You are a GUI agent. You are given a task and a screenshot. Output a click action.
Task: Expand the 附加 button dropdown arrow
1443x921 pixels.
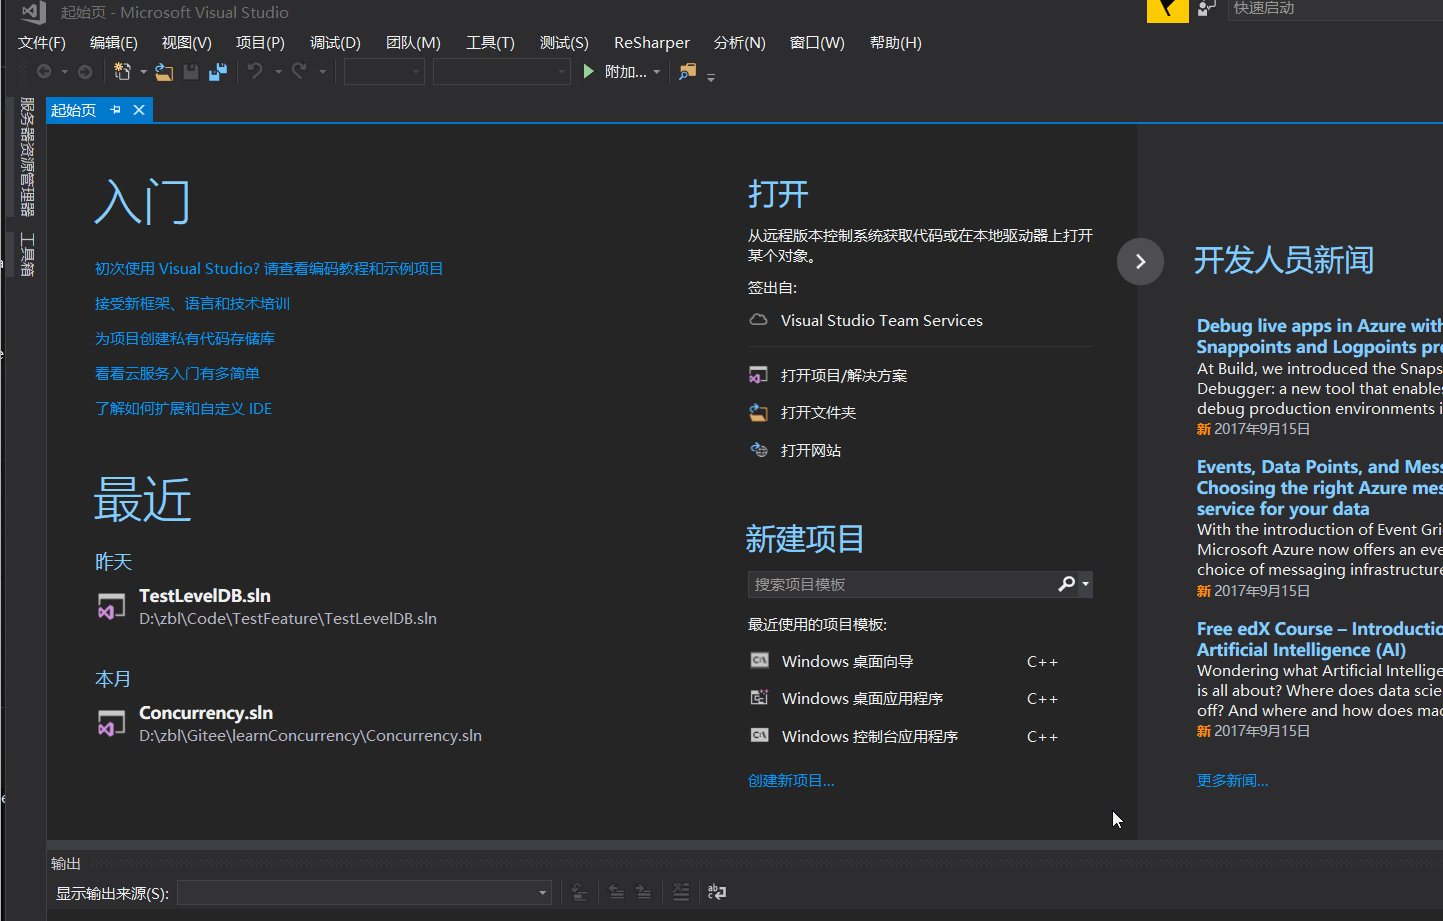pos(657,72)
